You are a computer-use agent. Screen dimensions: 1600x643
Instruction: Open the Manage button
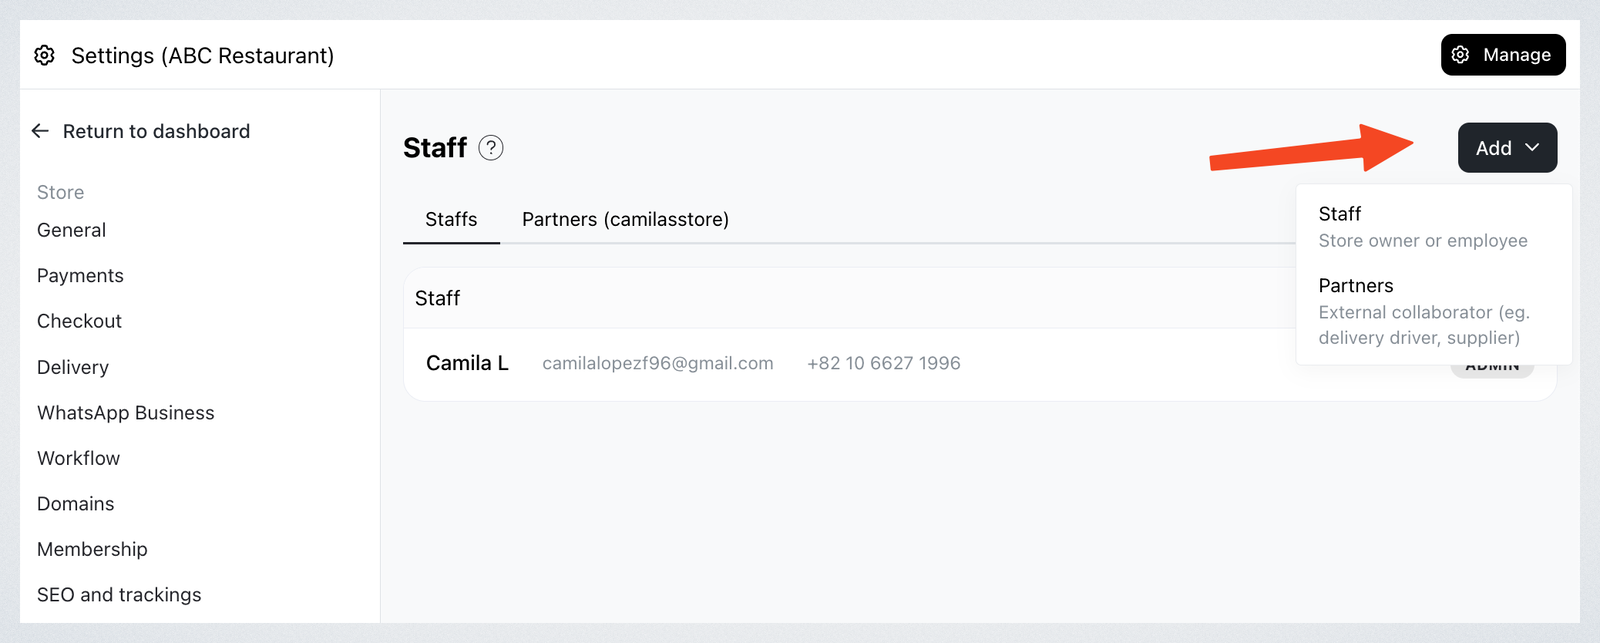[1503, 55]
